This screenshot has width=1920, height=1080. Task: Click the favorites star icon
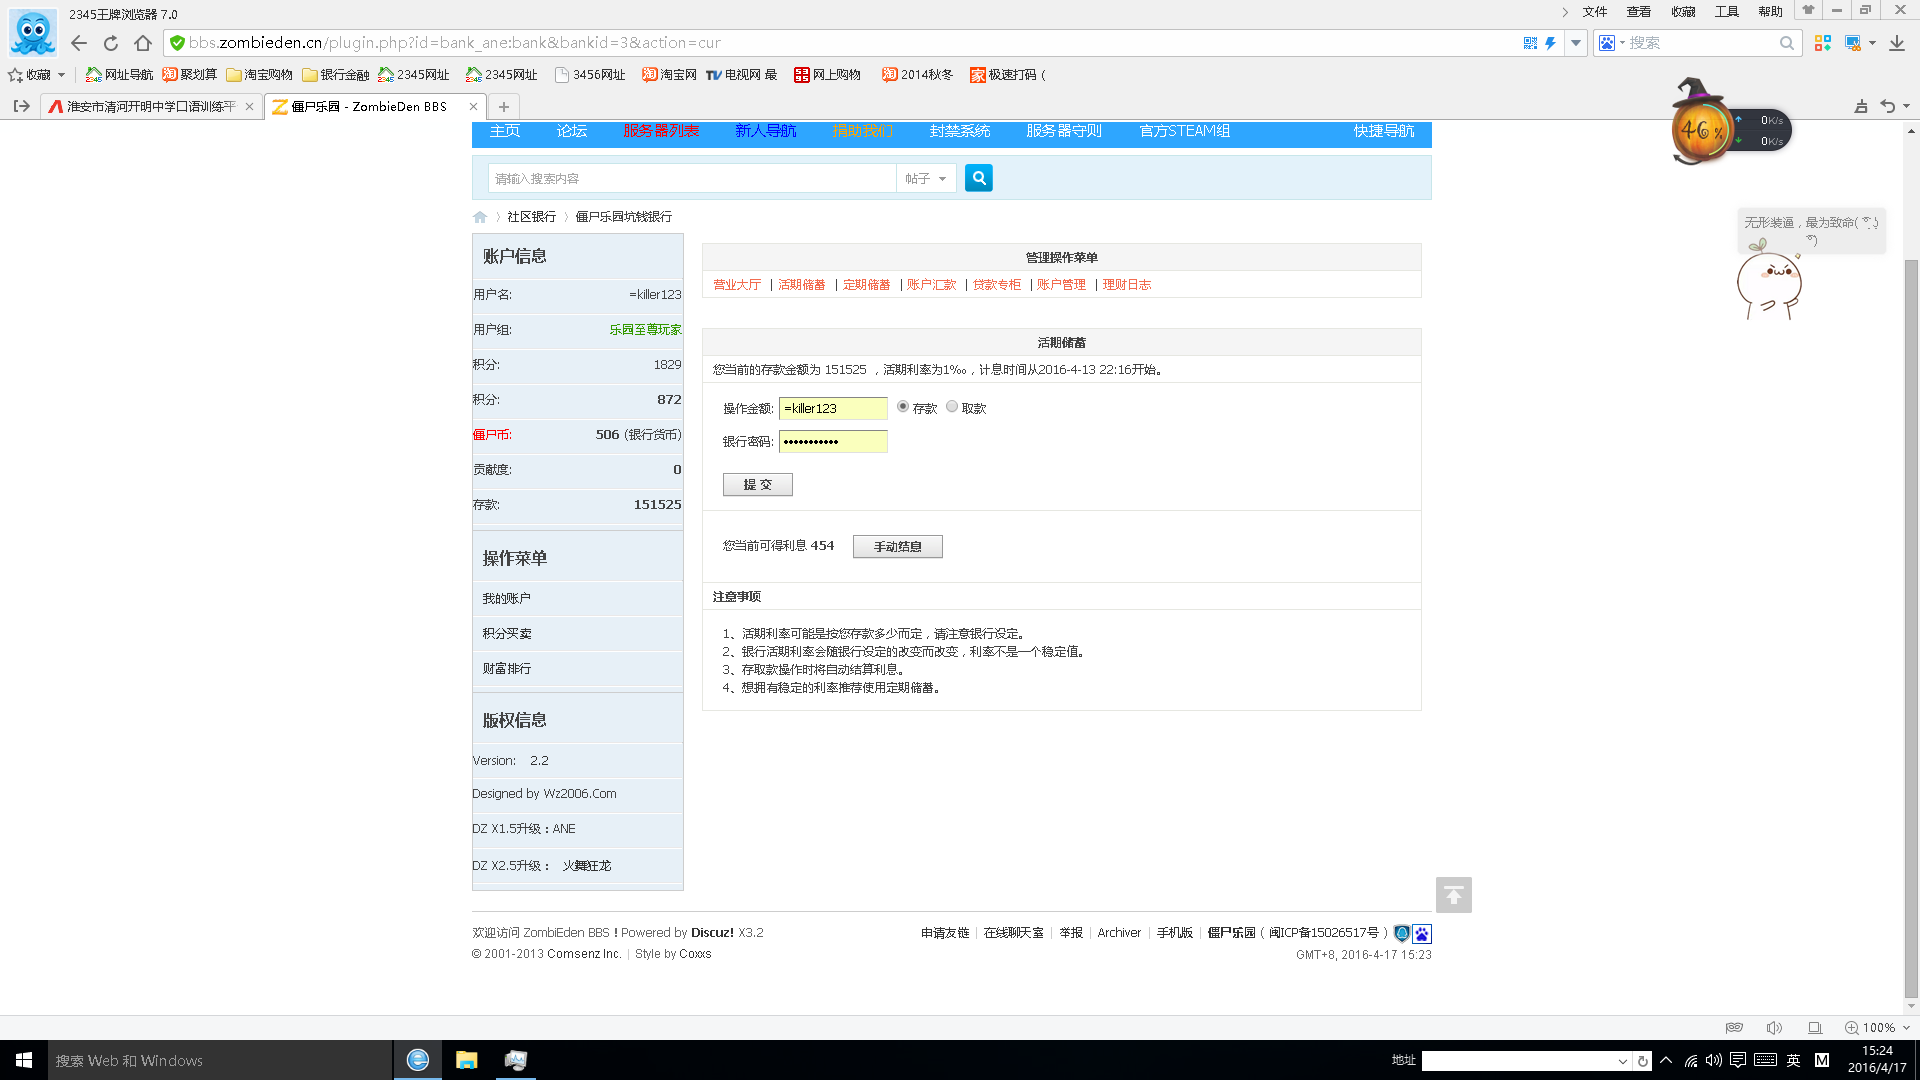coord(15,75)
